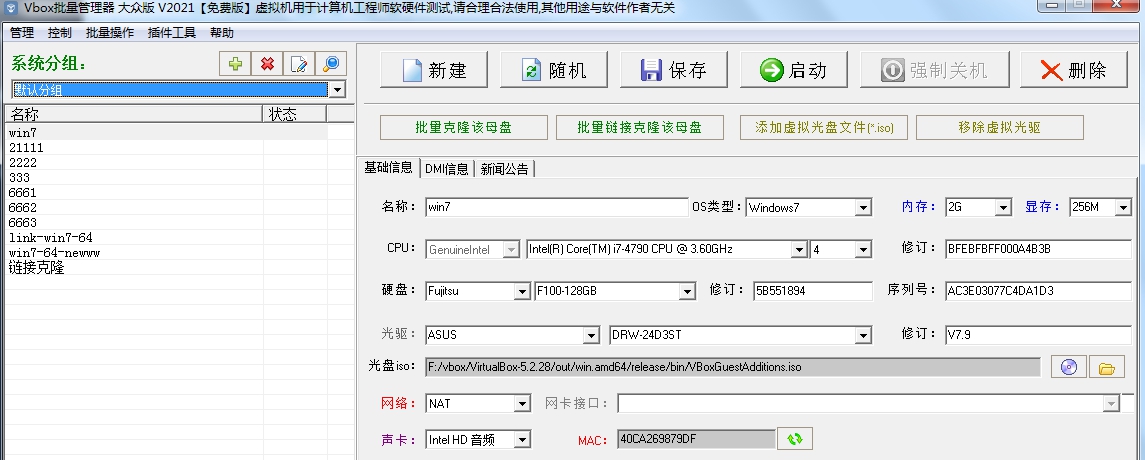Click the red X delete-group icon
This screenshot has width=1145, height=460.
267,64
